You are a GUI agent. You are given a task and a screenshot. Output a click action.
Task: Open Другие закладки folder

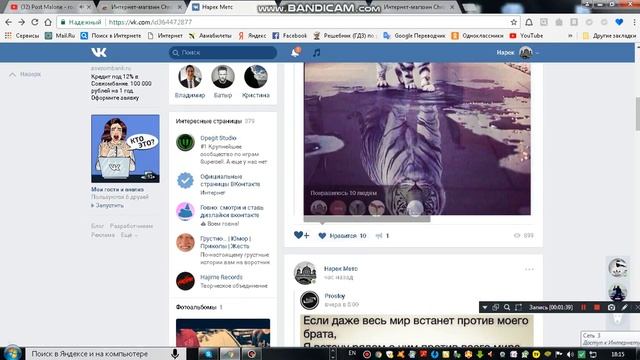(609, 36)
